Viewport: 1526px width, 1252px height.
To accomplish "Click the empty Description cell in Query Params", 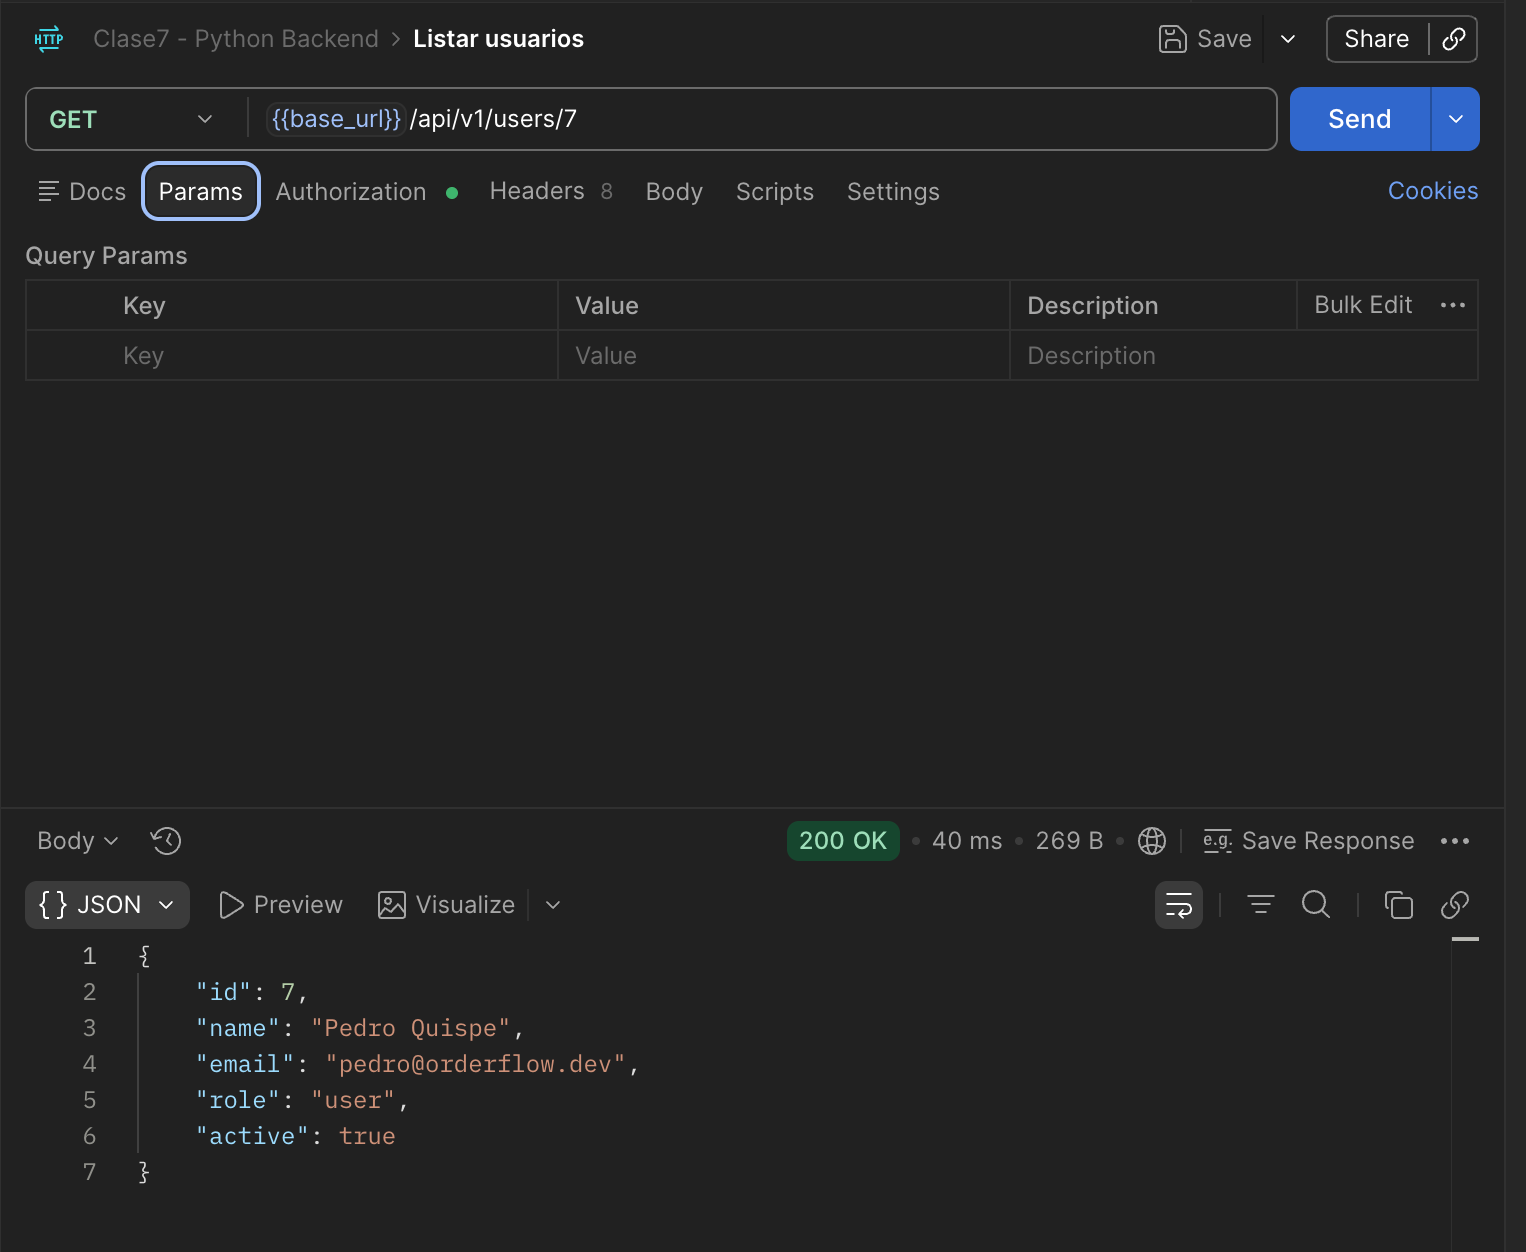I will point(1244,356).
